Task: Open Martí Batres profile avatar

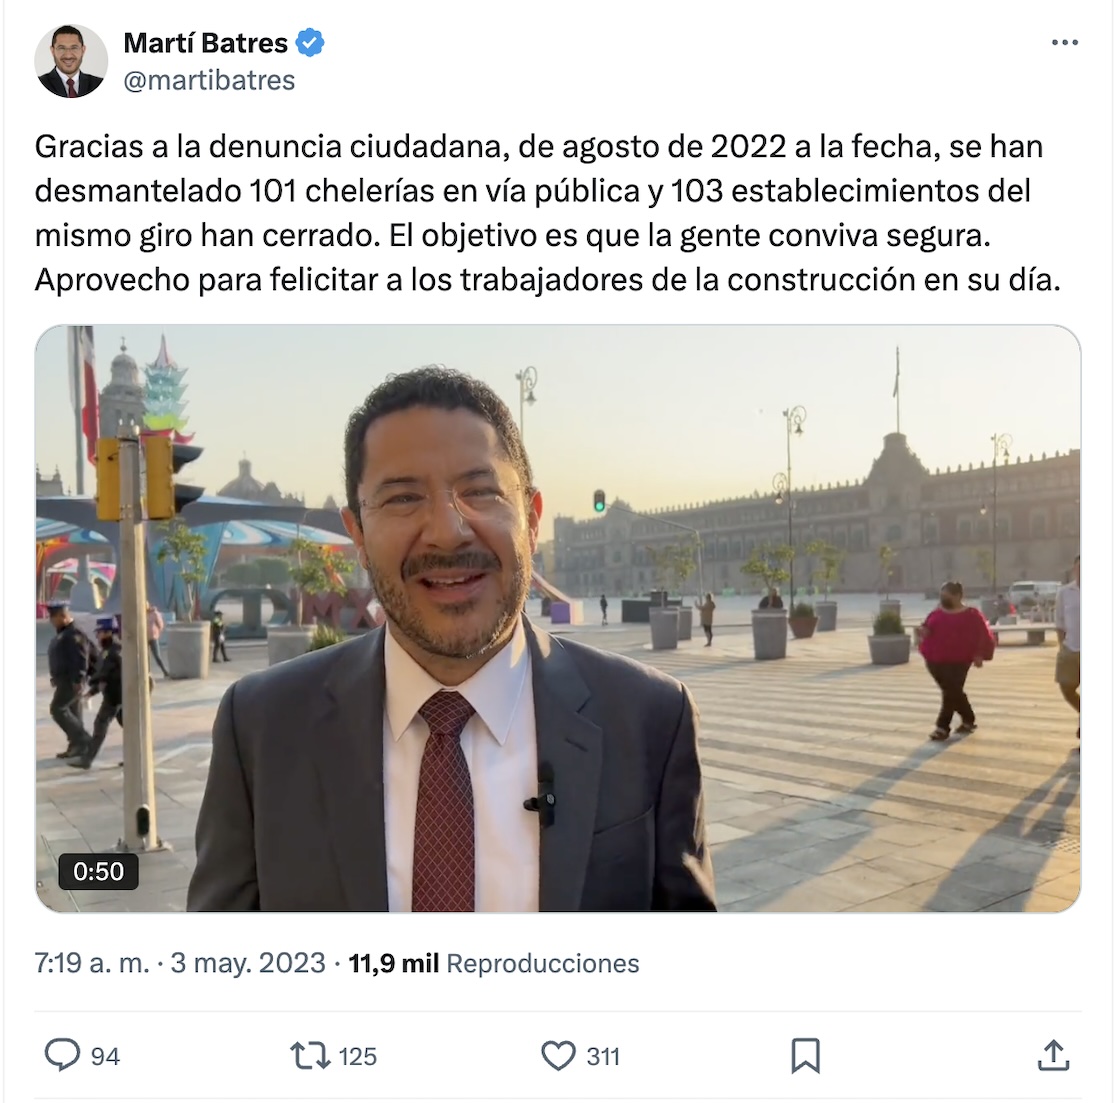Action: [71, 61]
